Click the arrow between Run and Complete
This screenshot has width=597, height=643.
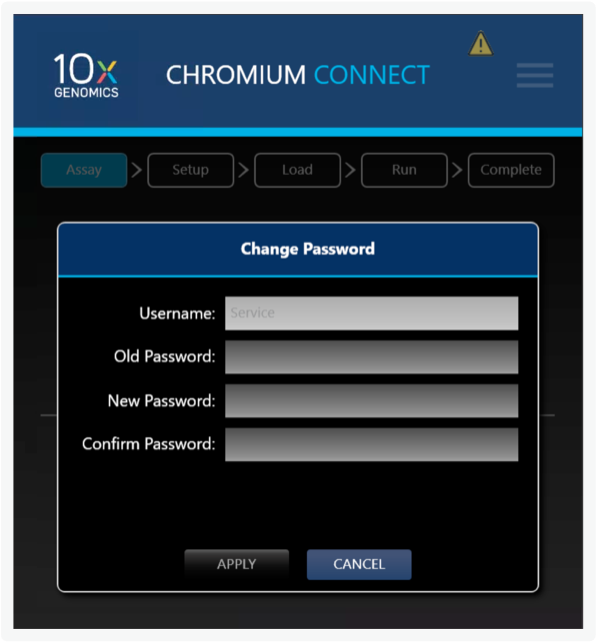[457, 170]
